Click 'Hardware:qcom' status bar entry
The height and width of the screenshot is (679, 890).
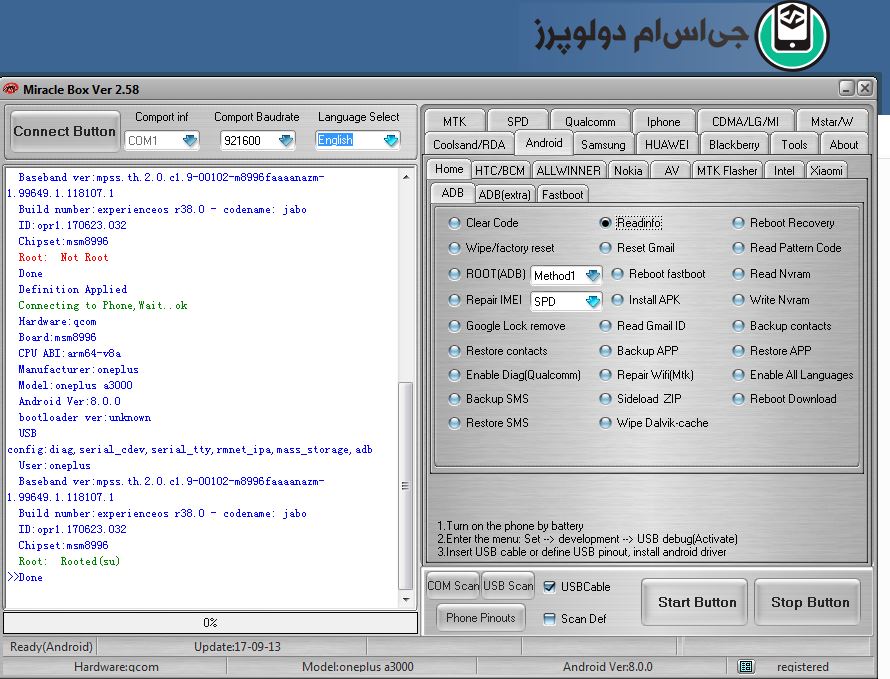(x=116, y=667)
